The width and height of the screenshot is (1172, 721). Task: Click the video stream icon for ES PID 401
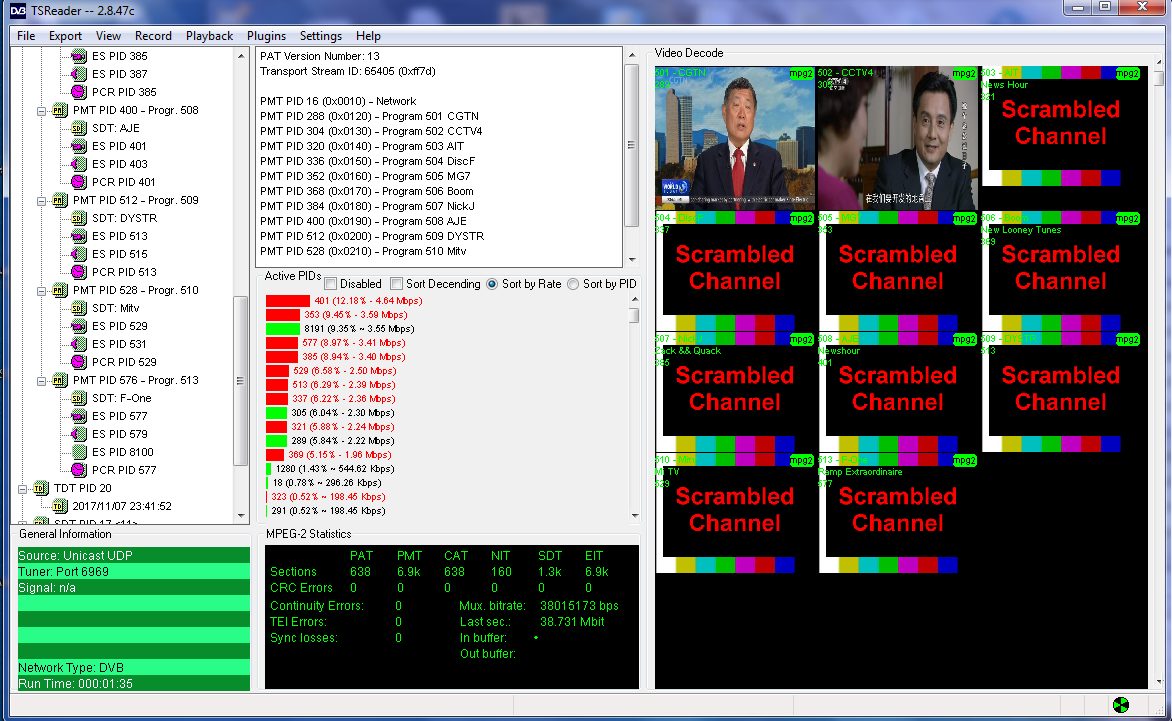[79, 146]
